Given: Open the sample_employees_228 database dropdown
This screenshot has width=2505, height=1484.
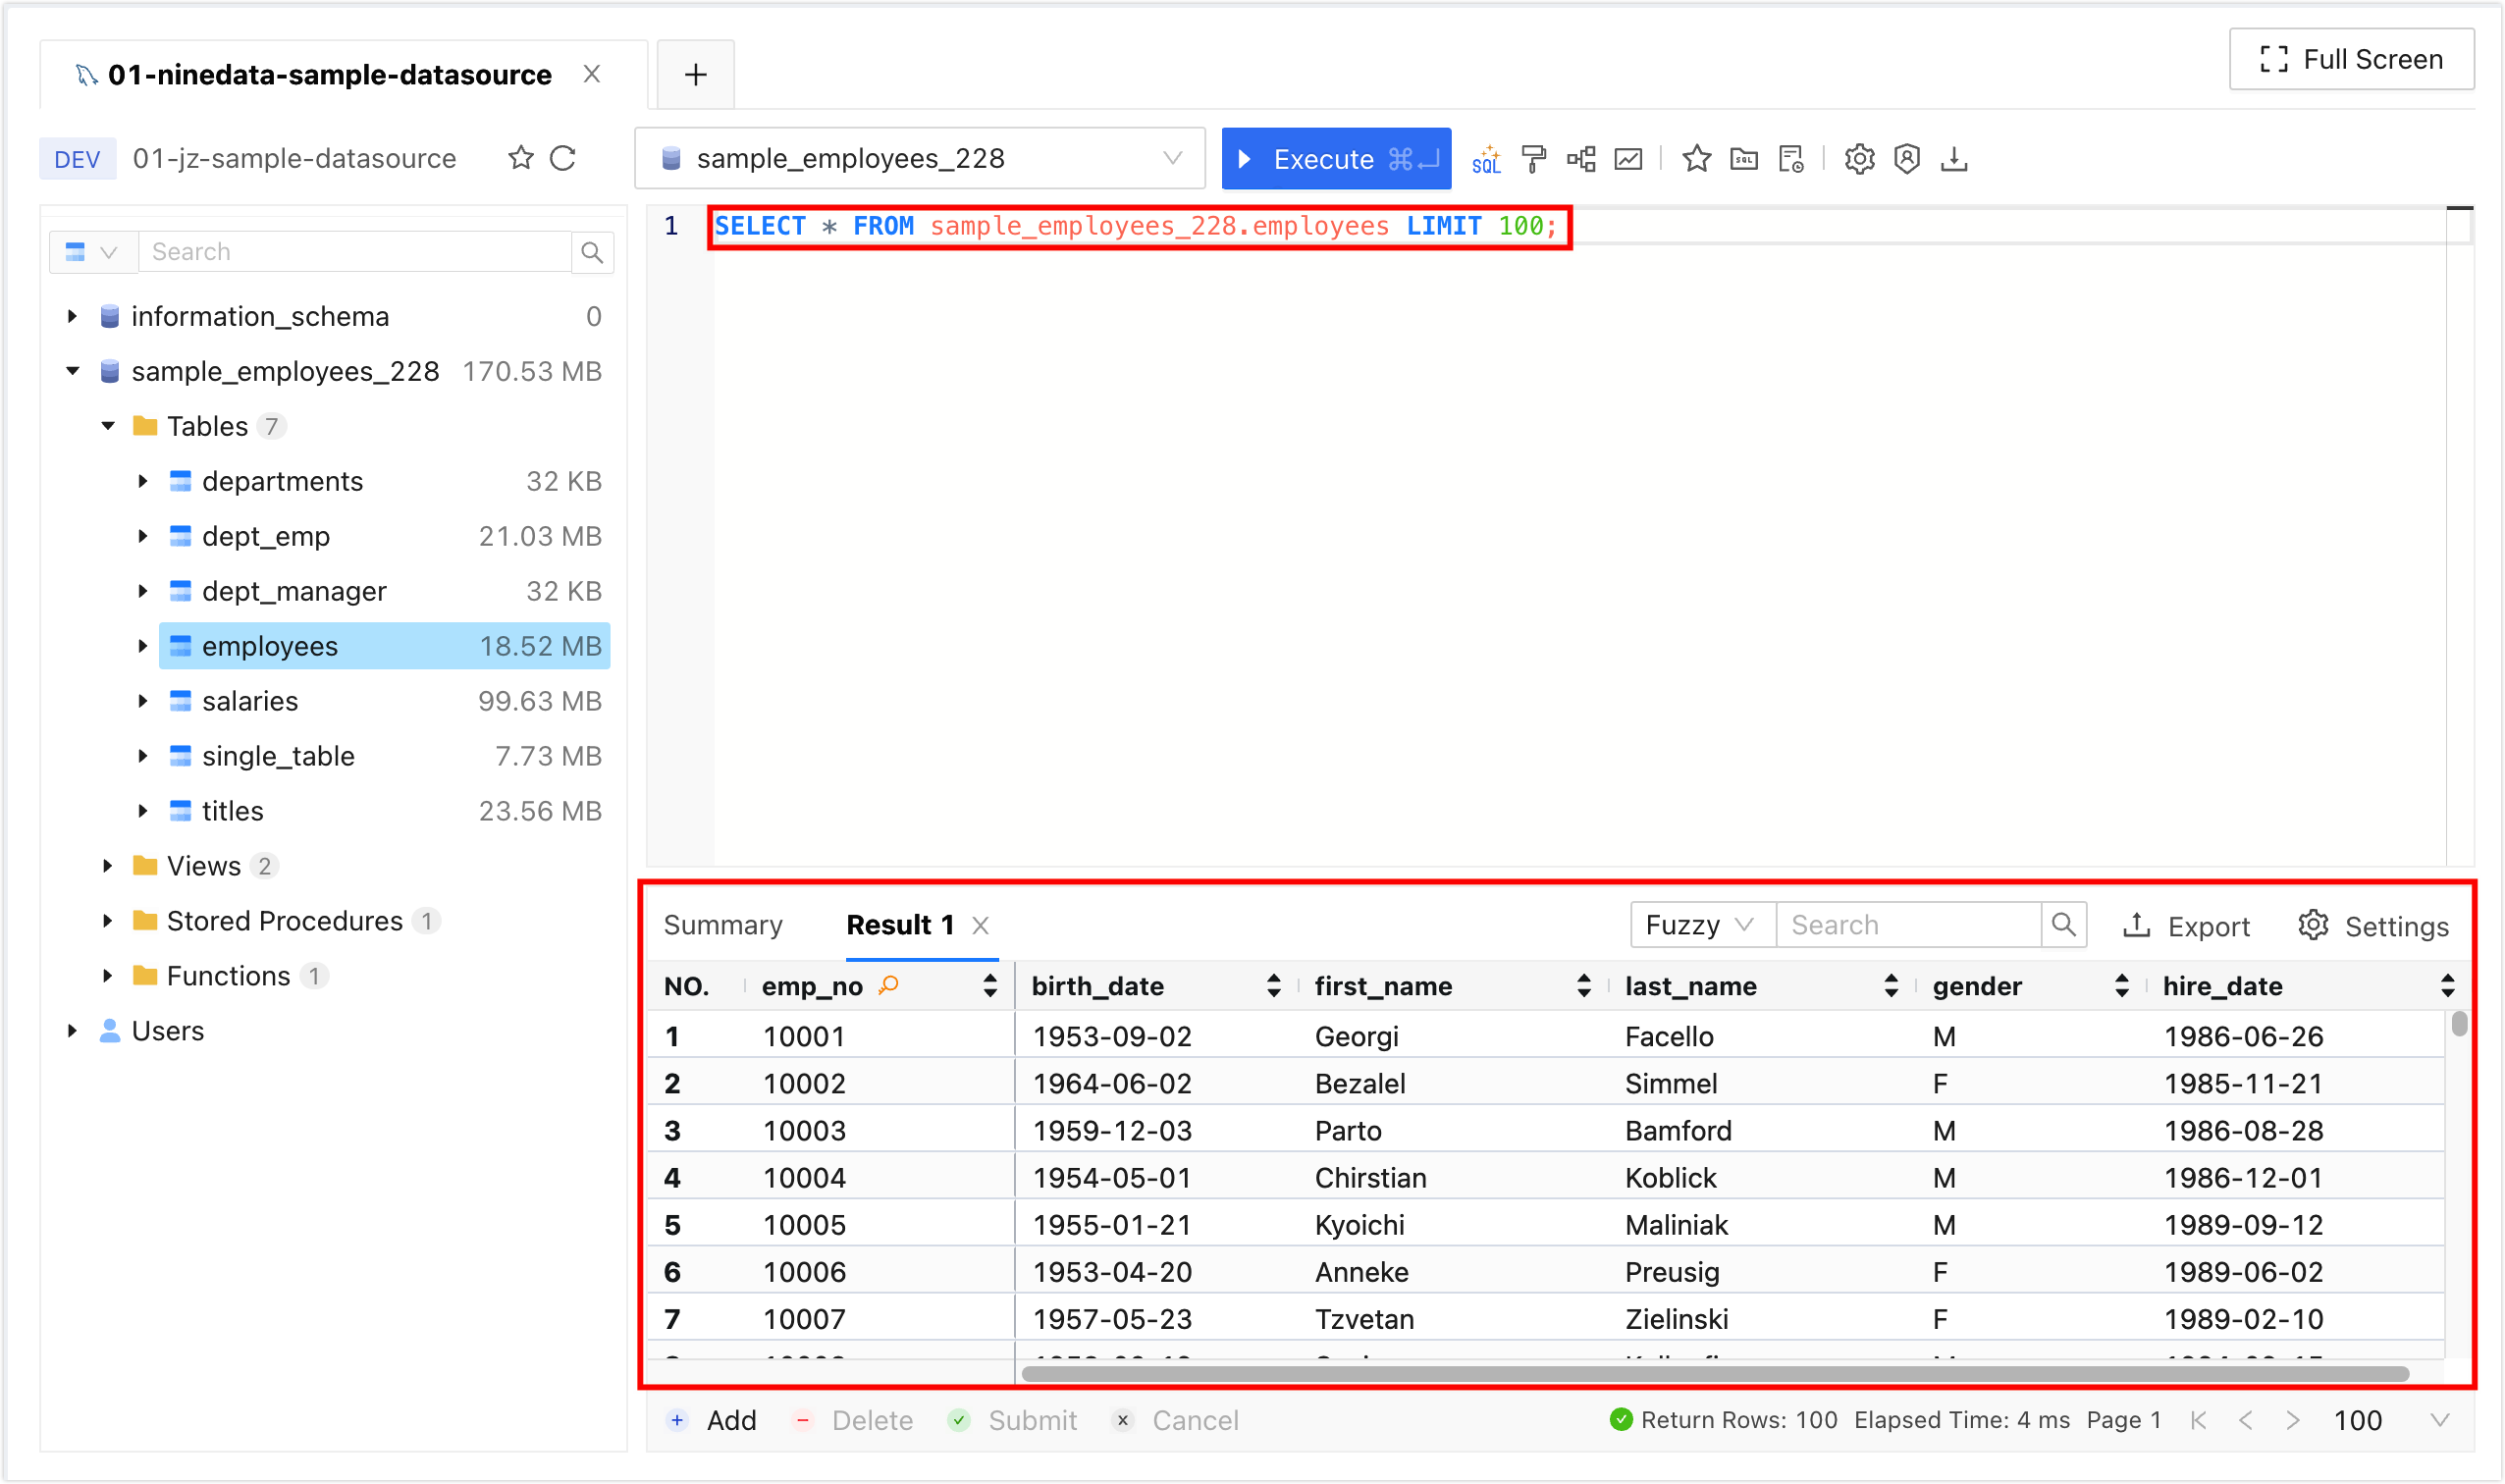Looking at the screenshot, I should coord(920,158).
